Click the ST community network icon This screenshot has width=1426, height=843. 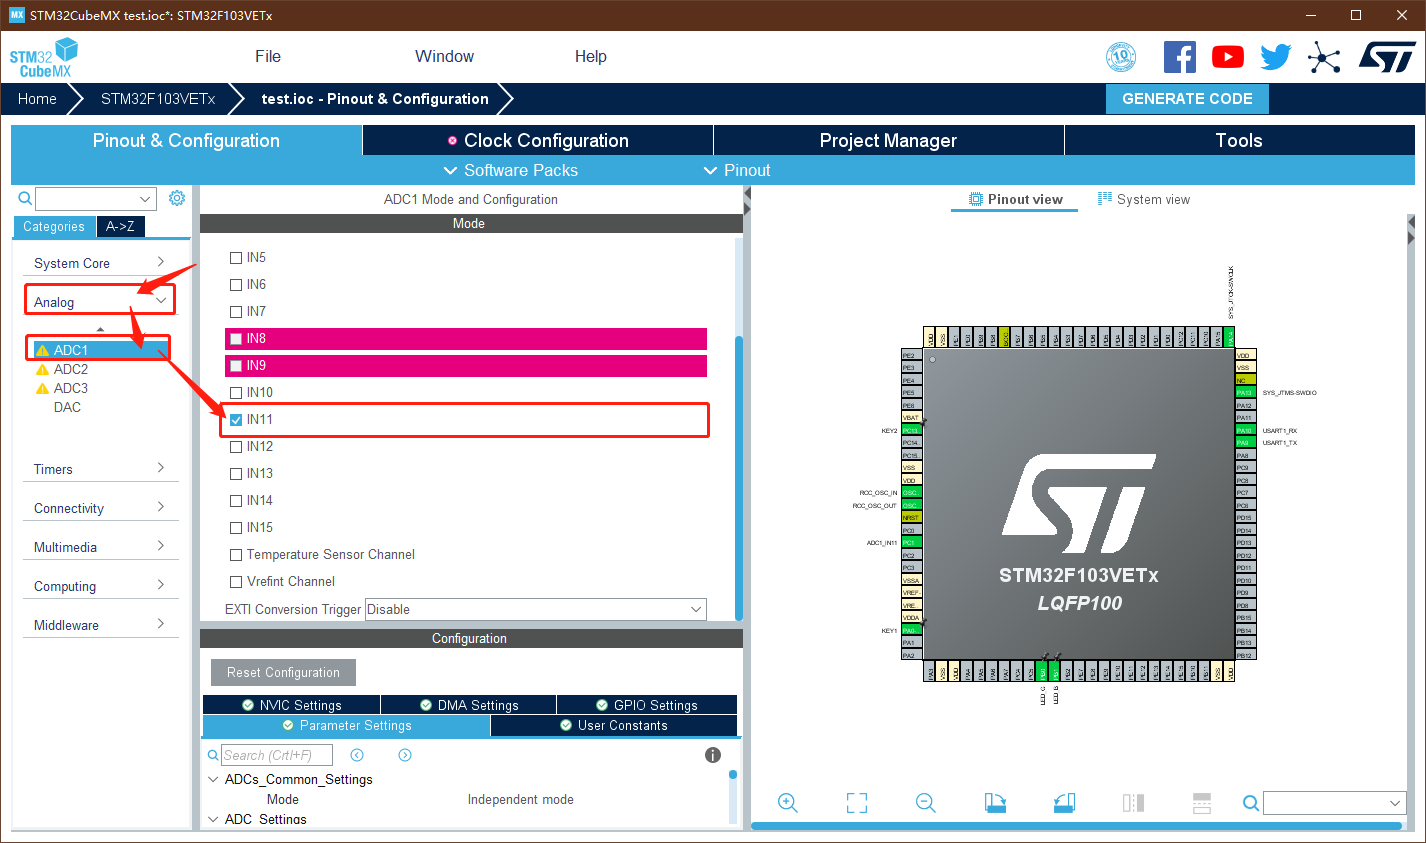coord(1323,57)
